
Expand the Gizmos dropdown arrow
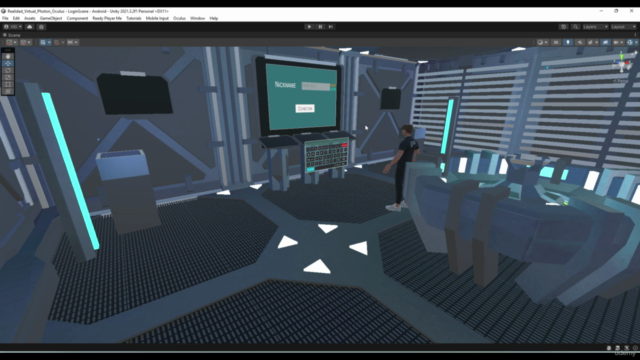[636, 42]
